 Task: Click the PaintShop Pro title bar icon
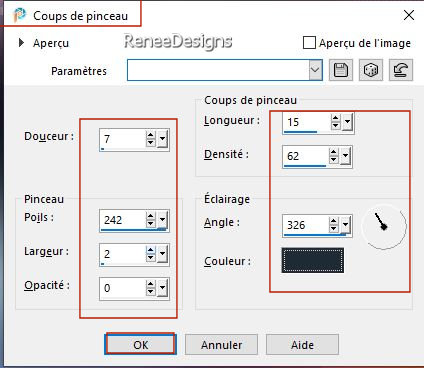[19, 15]
